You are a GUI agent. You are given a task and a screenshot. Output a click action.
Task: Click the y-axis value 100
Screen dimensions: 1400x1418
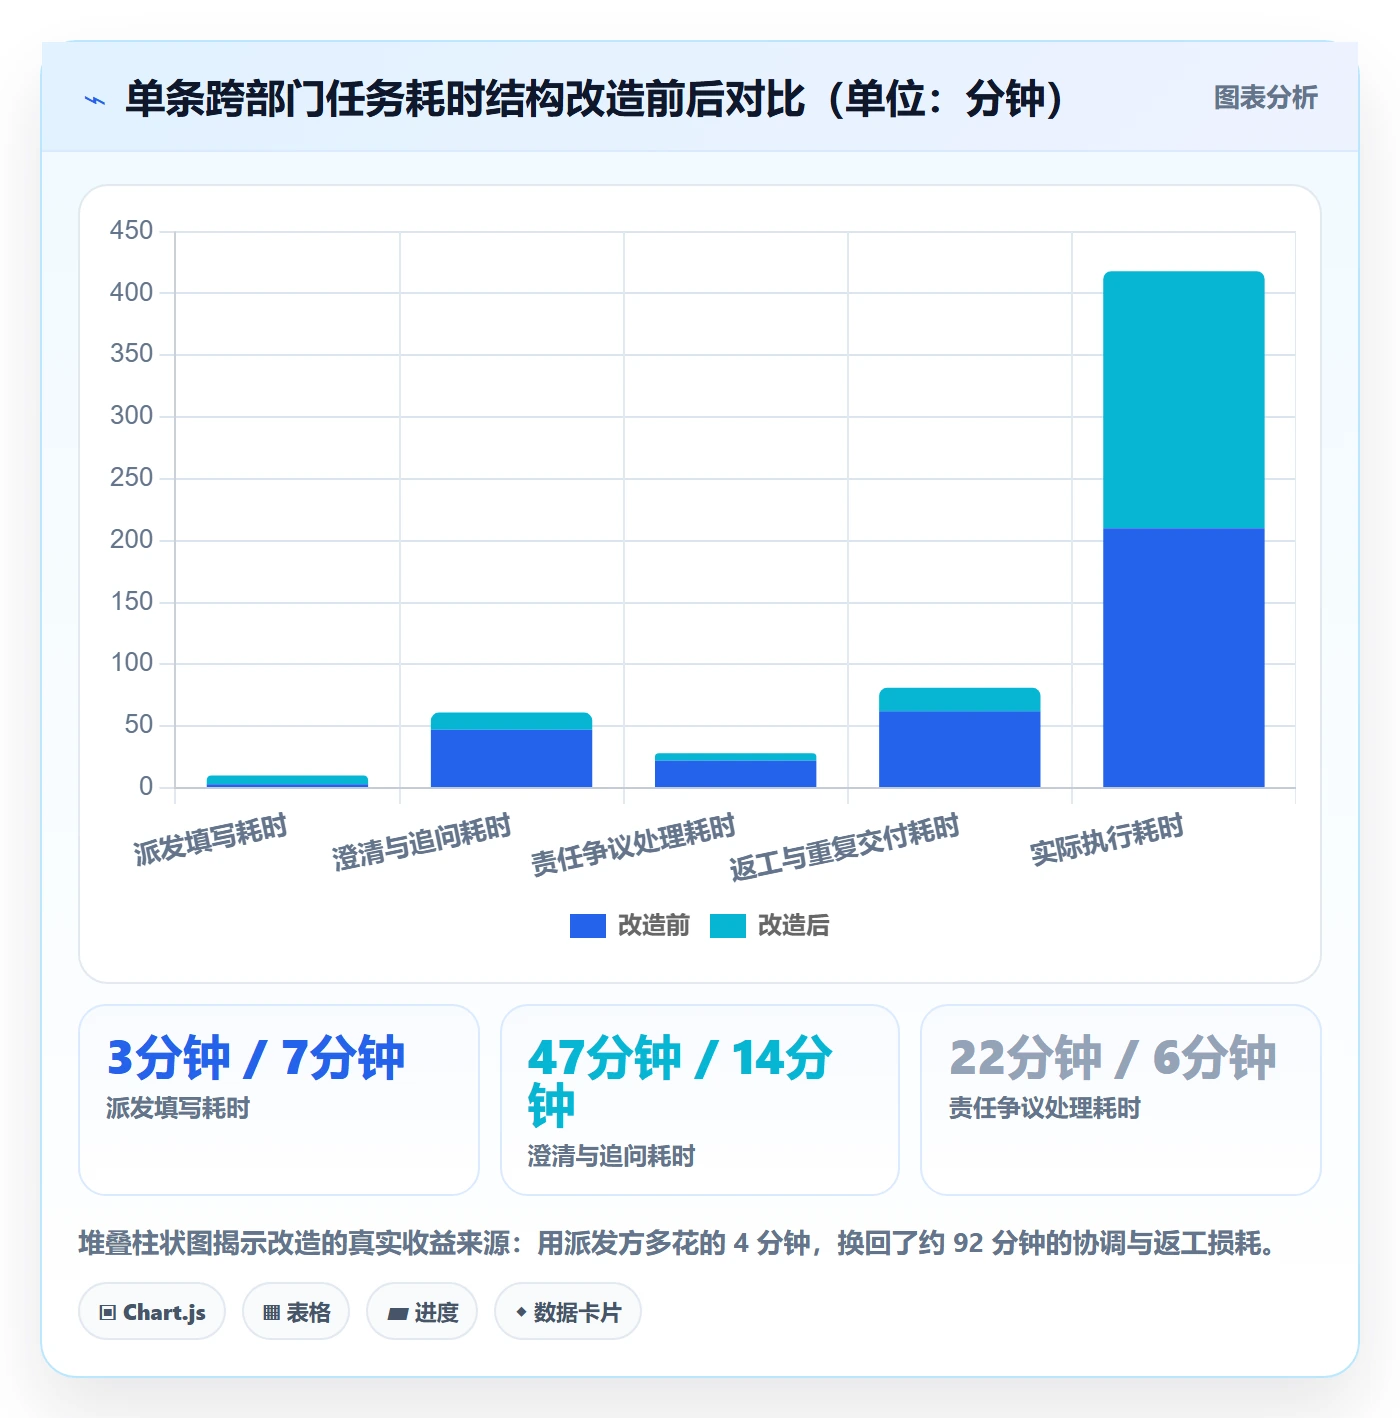coord(131,663)
